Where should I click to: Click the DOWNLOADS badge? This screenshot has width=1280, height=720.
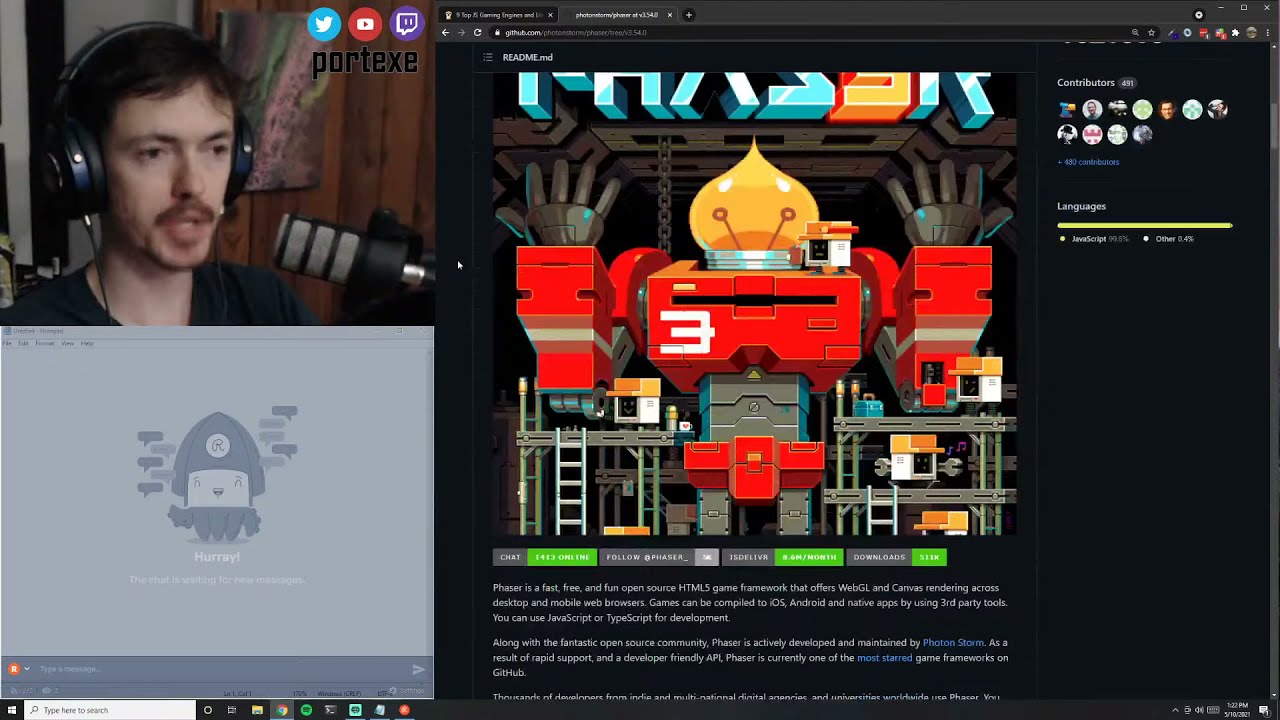896,557
